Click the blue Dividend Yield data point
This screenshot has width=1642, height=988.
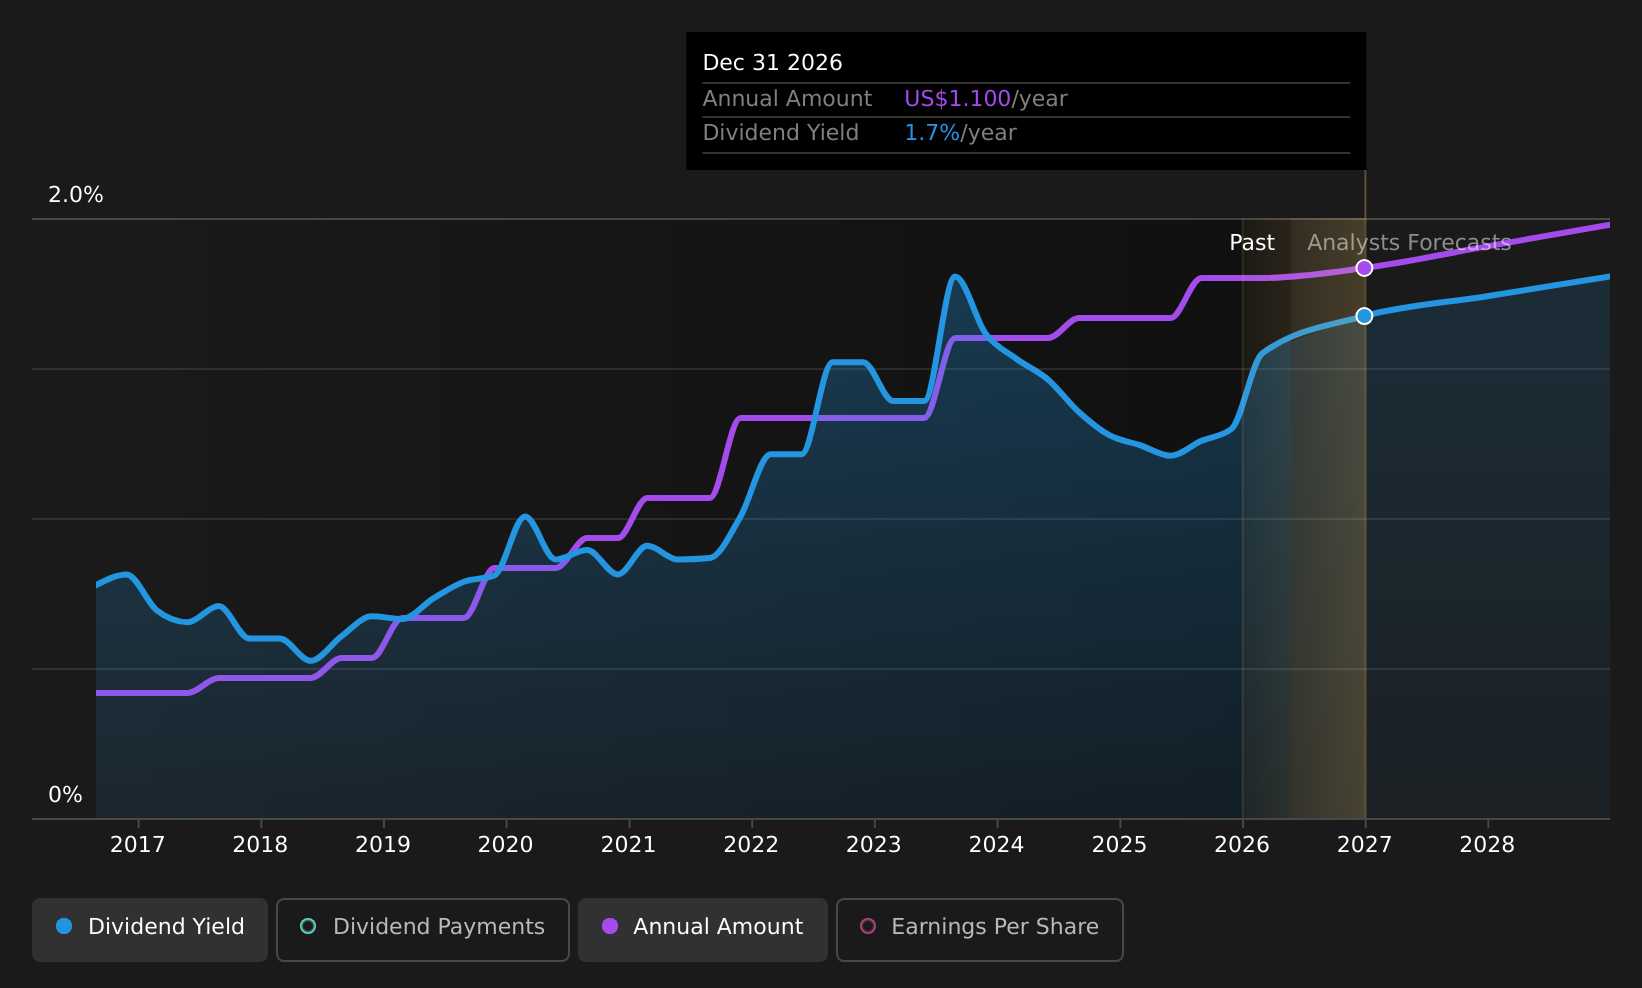1364,316
